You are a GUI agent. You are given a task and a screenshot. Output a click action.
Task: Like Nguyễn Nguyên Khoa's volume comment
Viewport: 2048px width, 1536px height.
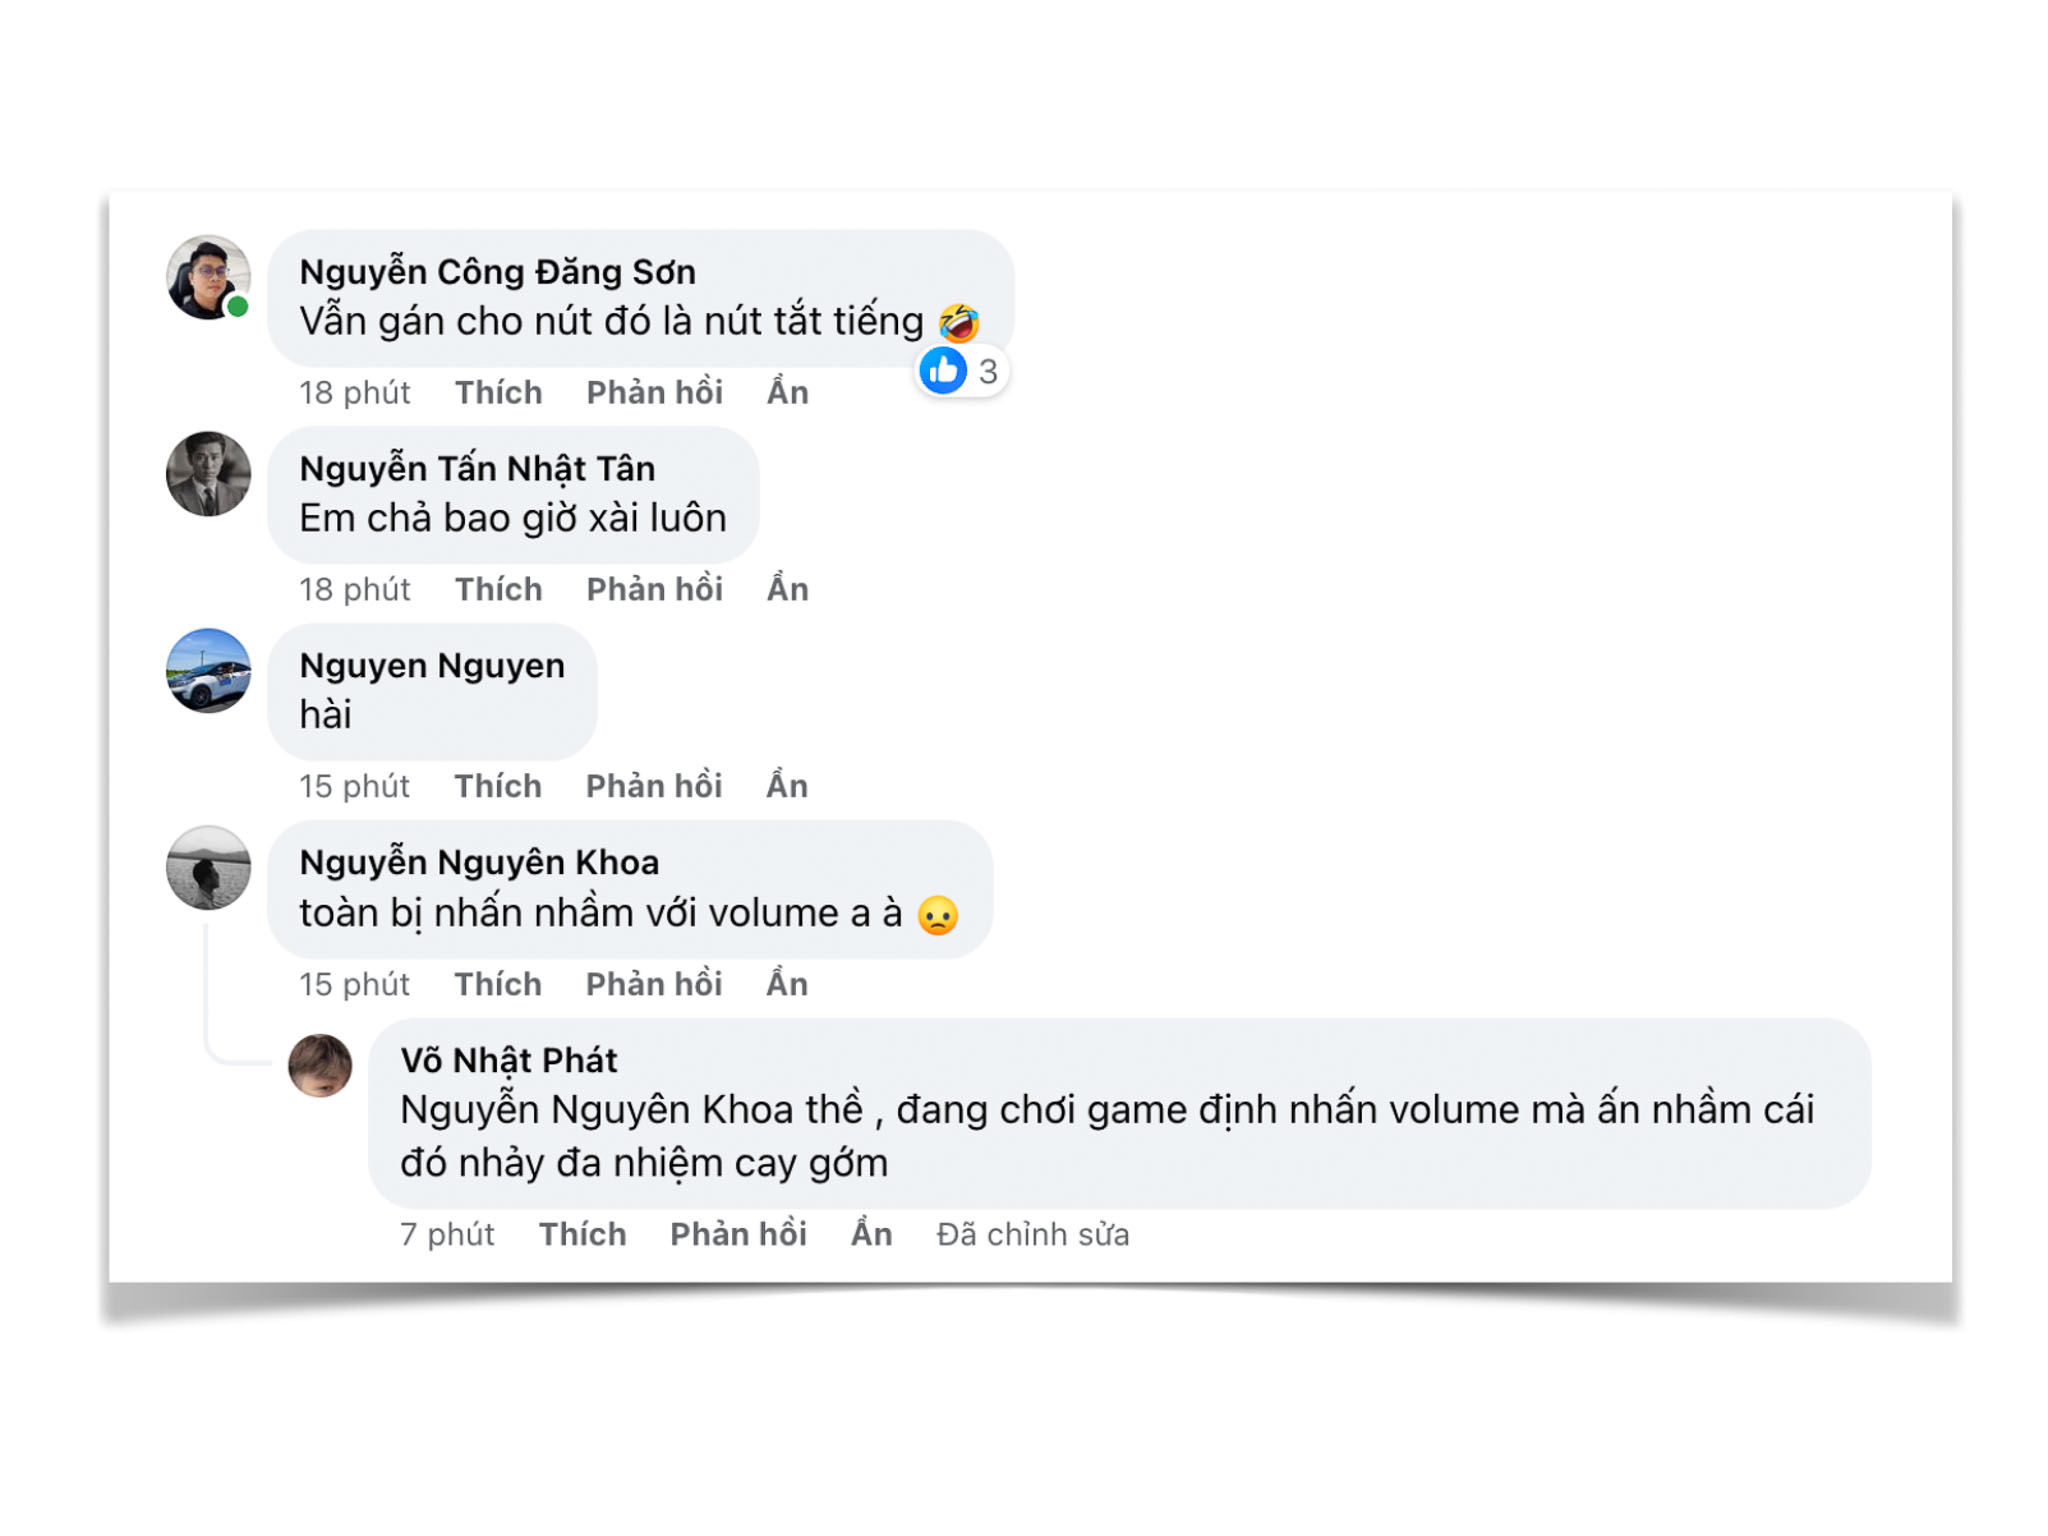498,984
